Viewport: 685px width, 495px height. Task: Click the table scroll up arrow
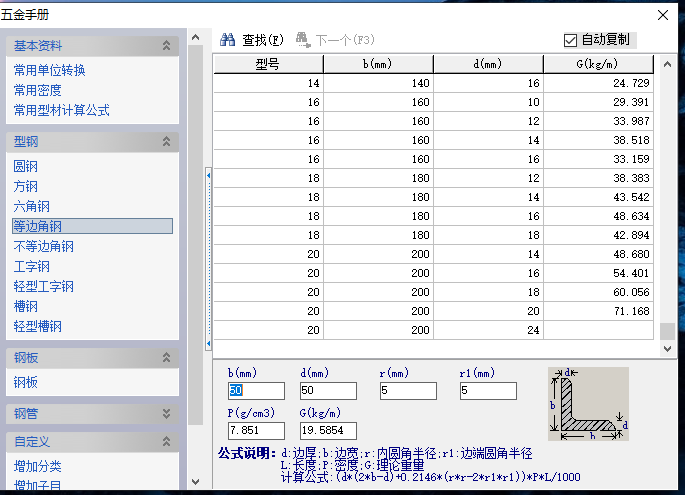coord(668,65)
